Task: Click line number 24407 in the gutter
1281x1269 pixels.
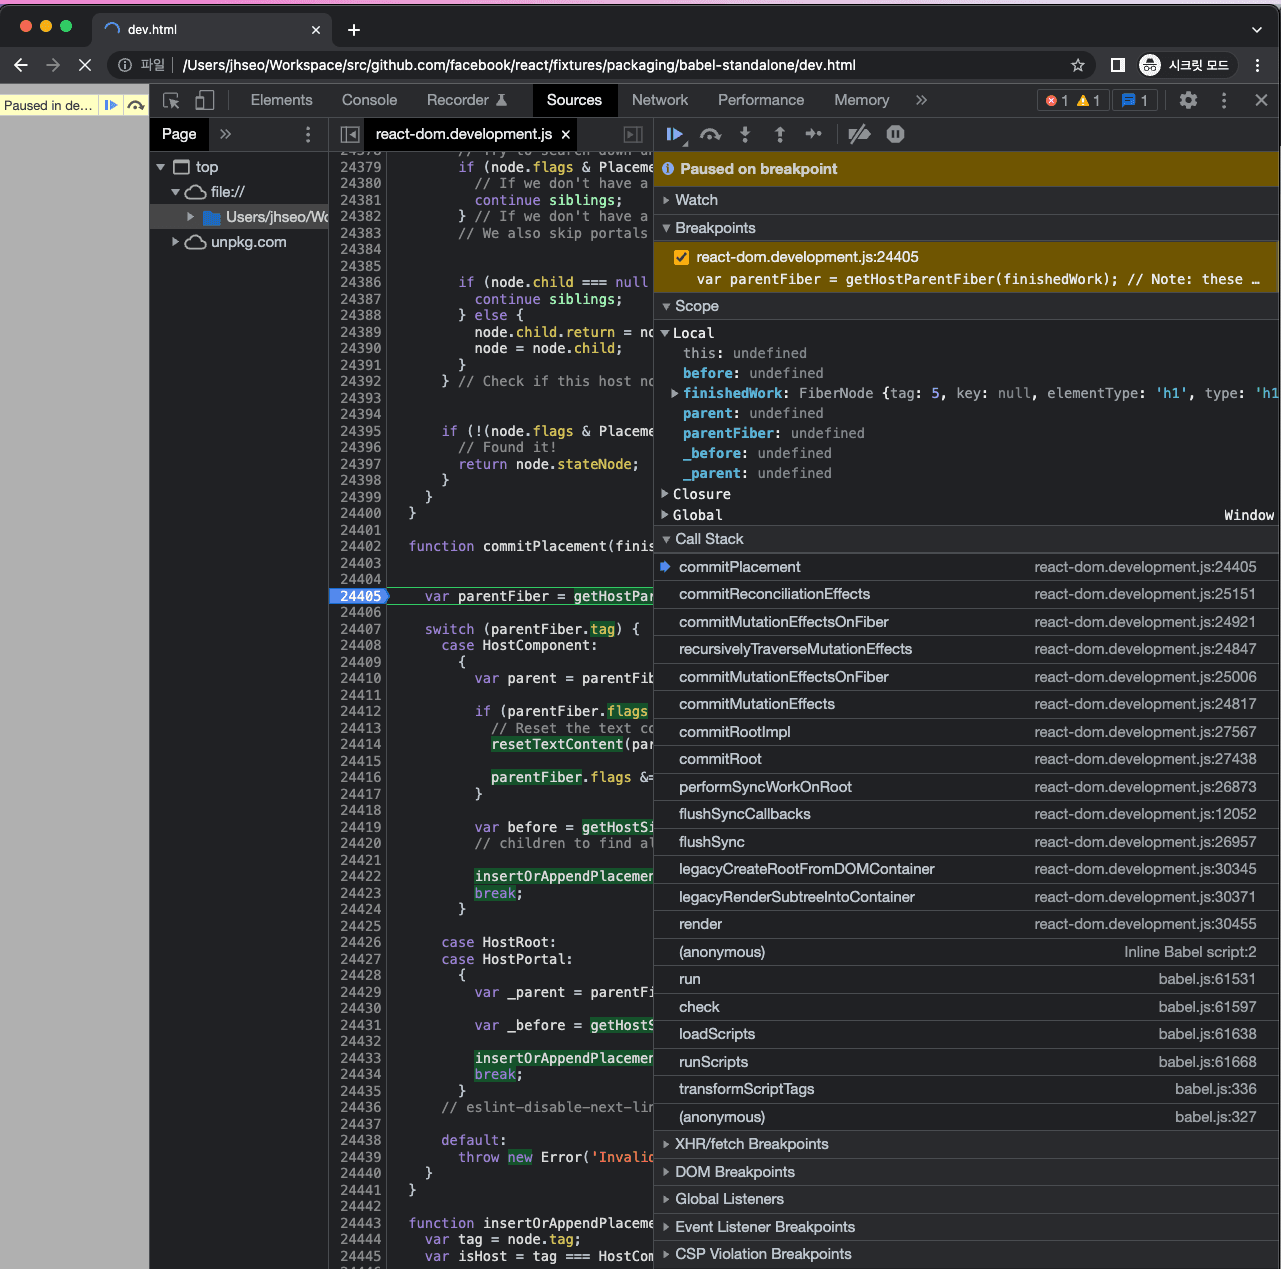Action: pos(360,629)
